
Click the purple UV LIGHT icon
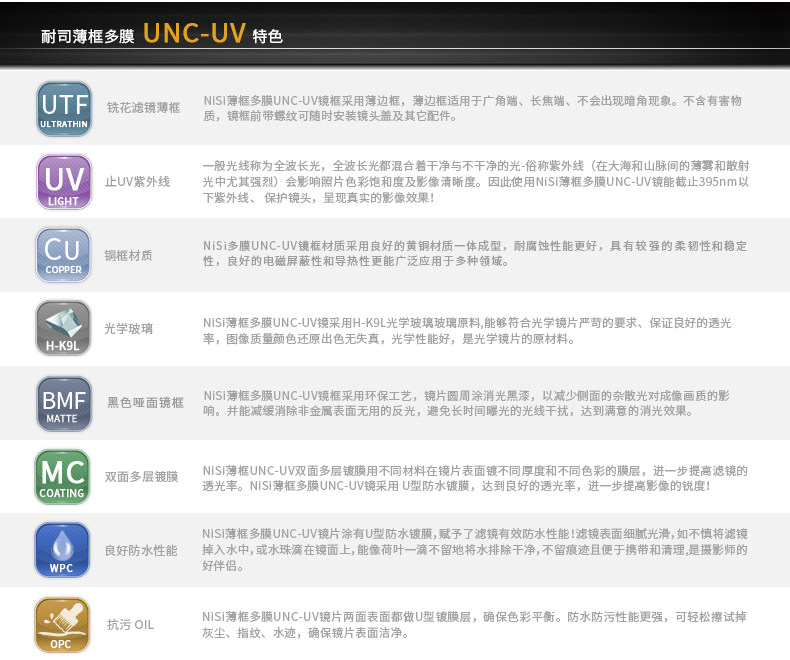(64, 182)
